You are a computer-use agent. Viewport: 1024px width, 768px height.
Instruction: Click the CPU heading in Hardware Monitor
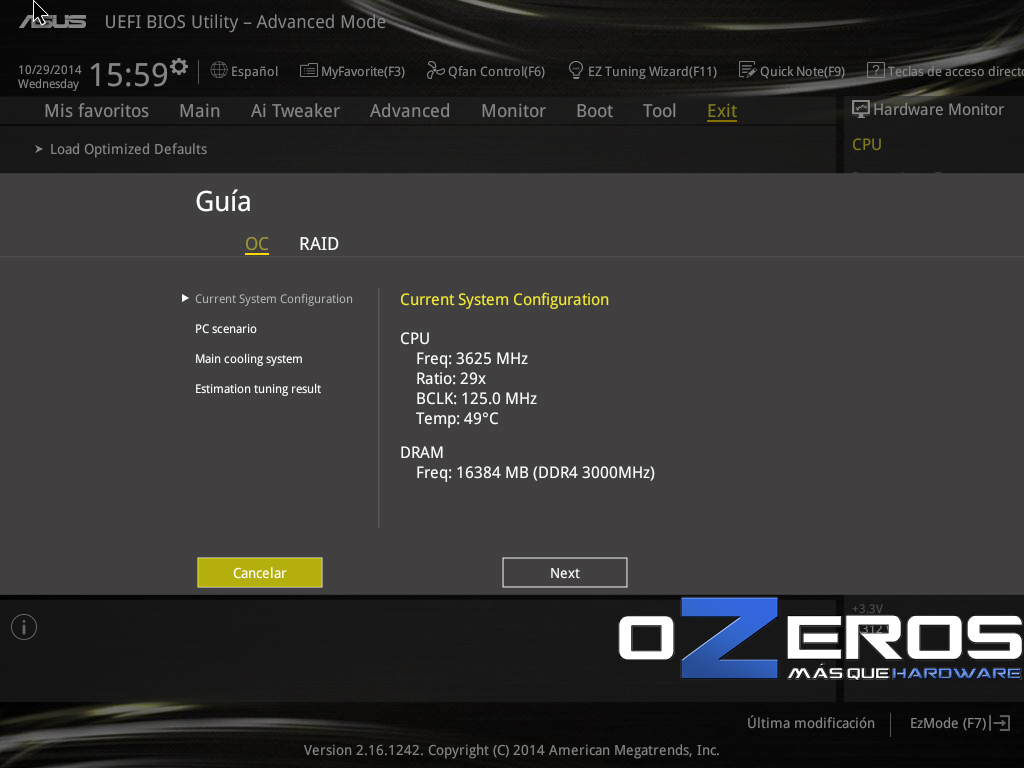867,144
